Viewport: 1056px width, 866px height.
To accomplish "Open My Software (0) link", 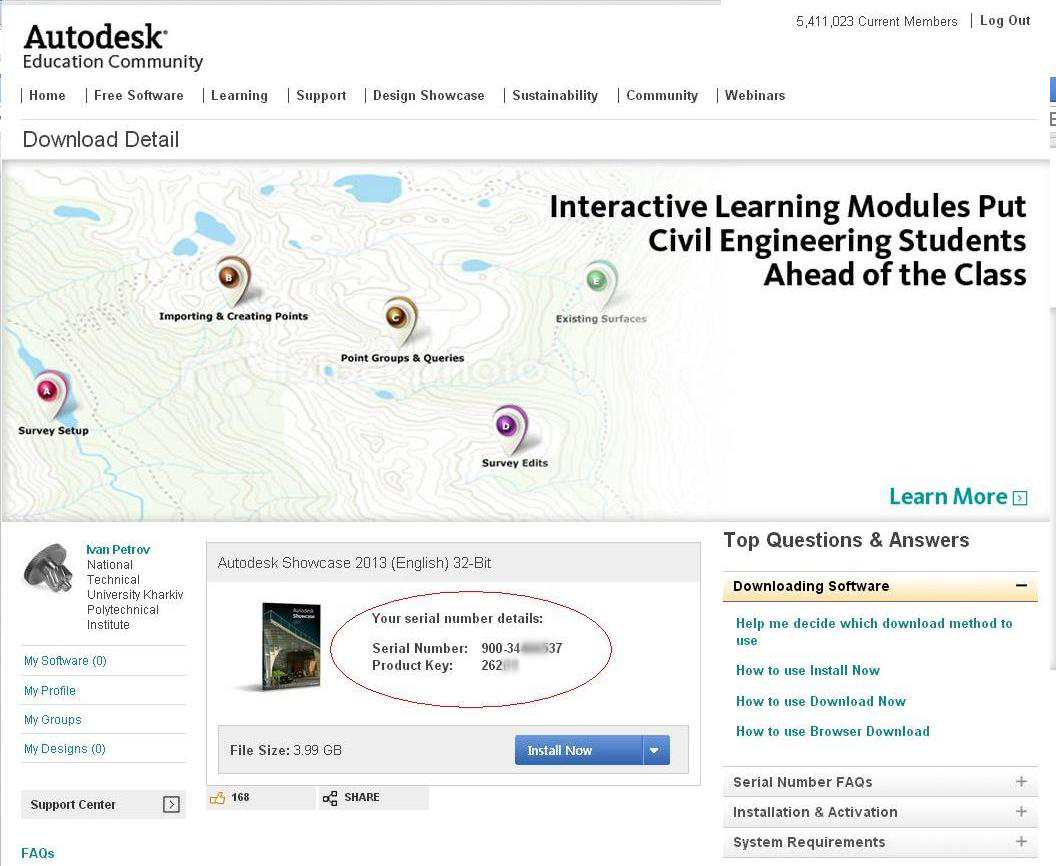I will coord(65,661).
